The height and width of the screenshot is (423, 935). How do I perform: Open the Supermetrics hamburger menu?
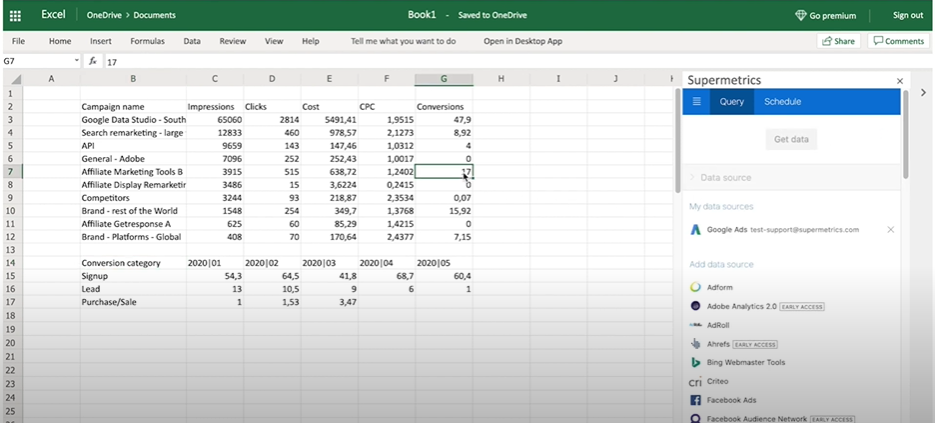[x=696, y=101]
